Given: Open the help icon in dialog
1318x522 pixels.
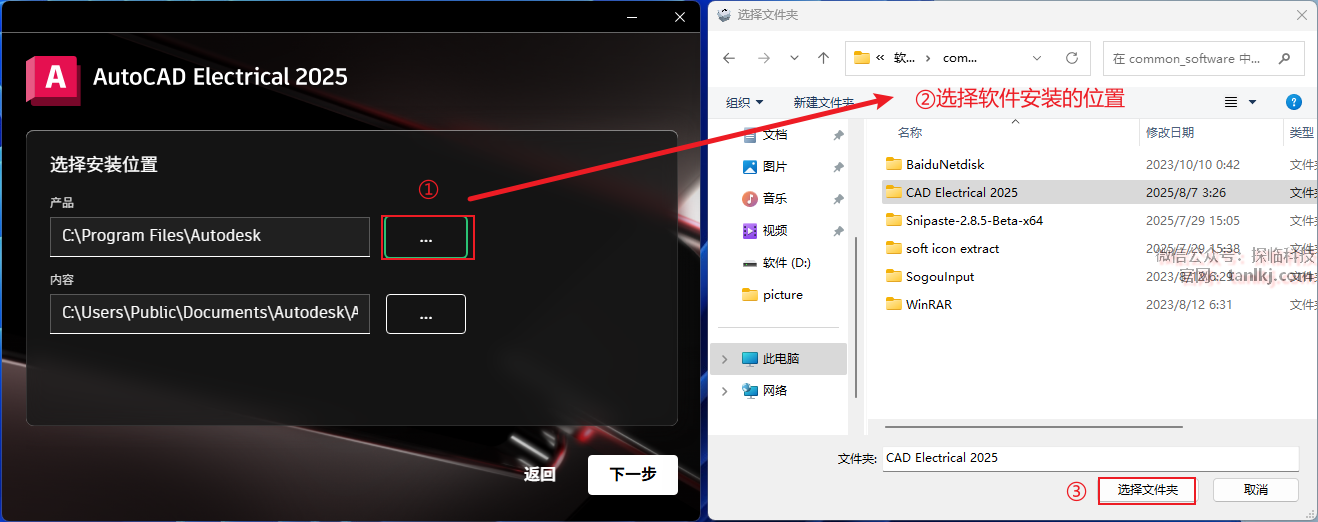Looking at the screenshot, I should [1294, 102].
